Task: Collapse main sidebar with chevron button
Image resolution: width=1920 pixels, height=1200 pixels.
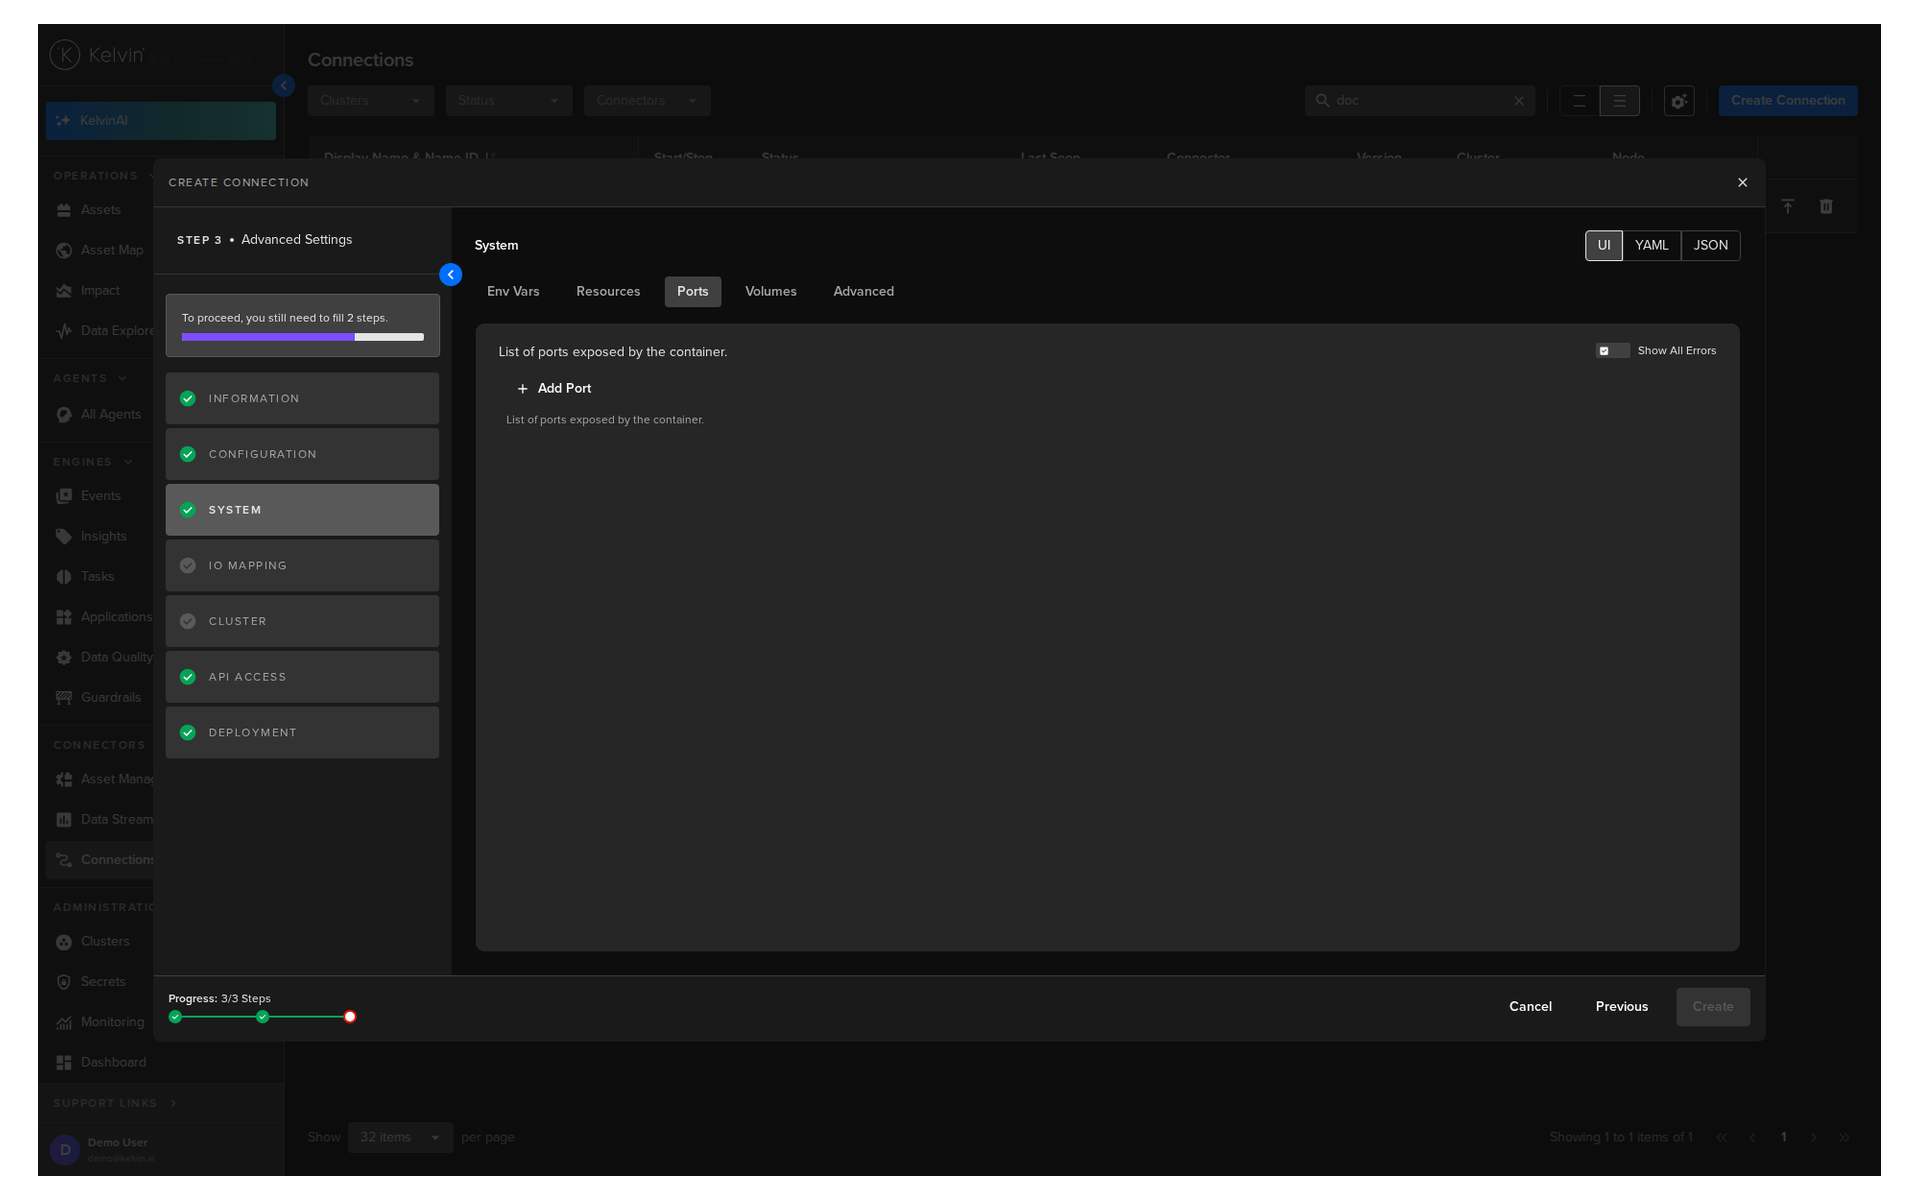Action: point(284,86)
